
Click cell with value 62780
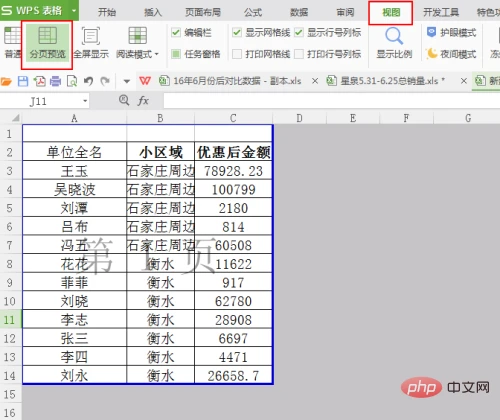tap(233, 301)
